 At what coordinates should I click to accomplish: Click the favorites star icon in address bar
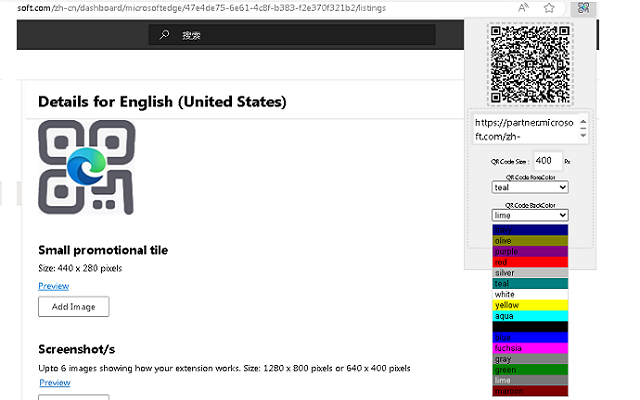(x=549, y=8)
